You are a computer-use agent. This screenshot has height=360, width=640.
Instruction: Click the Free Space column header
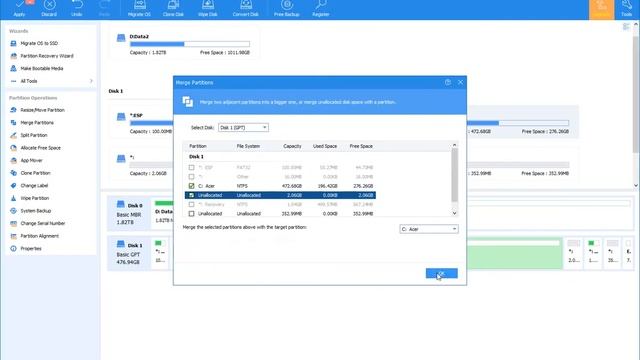click(x=361, y=146)
